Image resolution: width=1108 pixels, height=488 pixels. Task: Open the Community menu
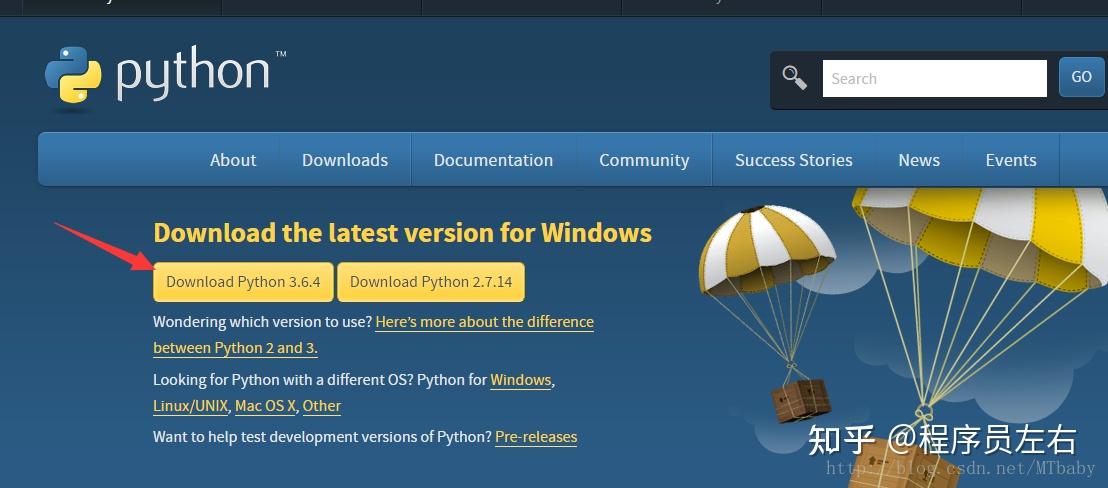click(x=644, y=160)
